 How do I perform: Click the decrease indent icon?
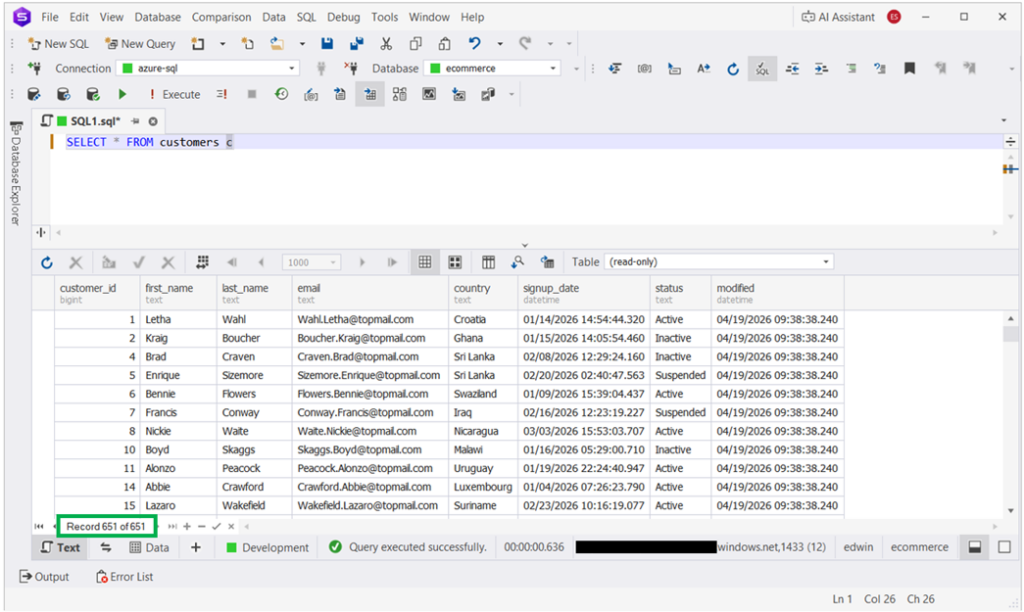click(792, 69)
